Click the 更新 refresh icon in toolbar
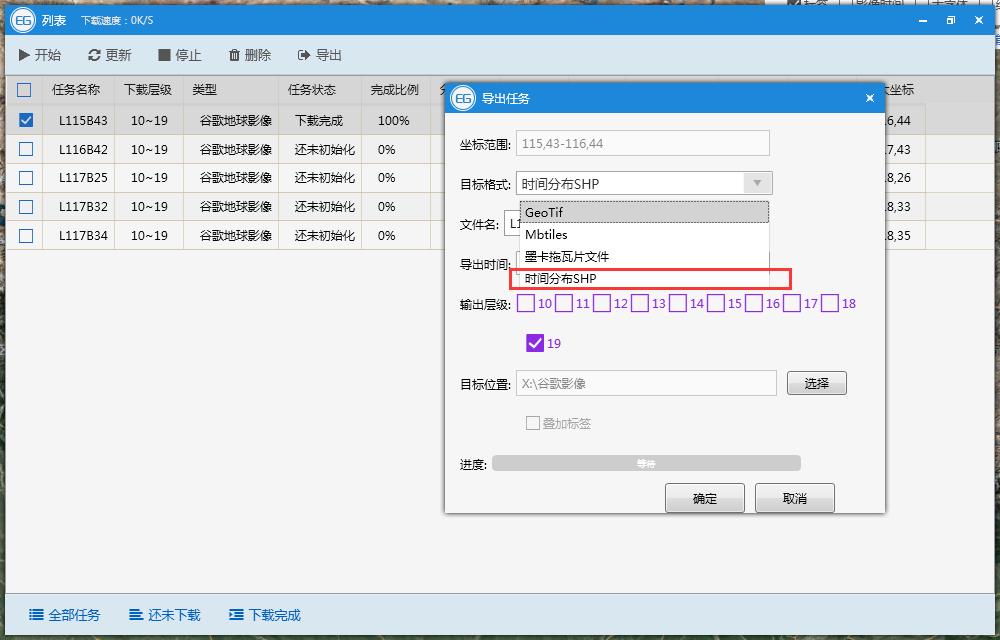 95,55
